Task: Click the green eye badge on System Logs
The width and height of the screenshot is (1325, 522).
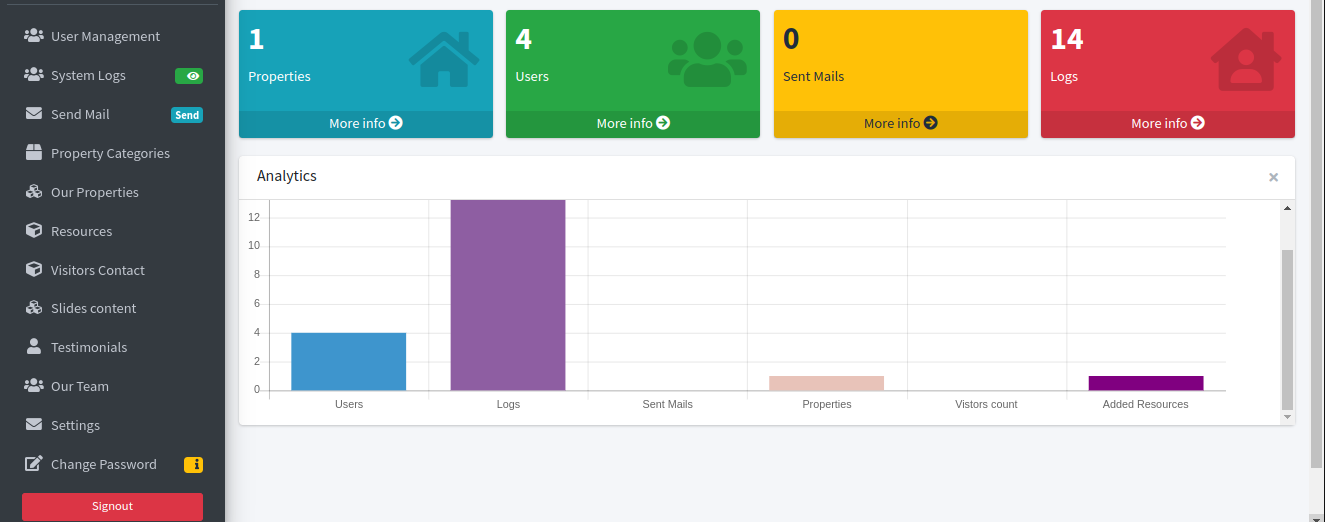Action: [189, 76]
